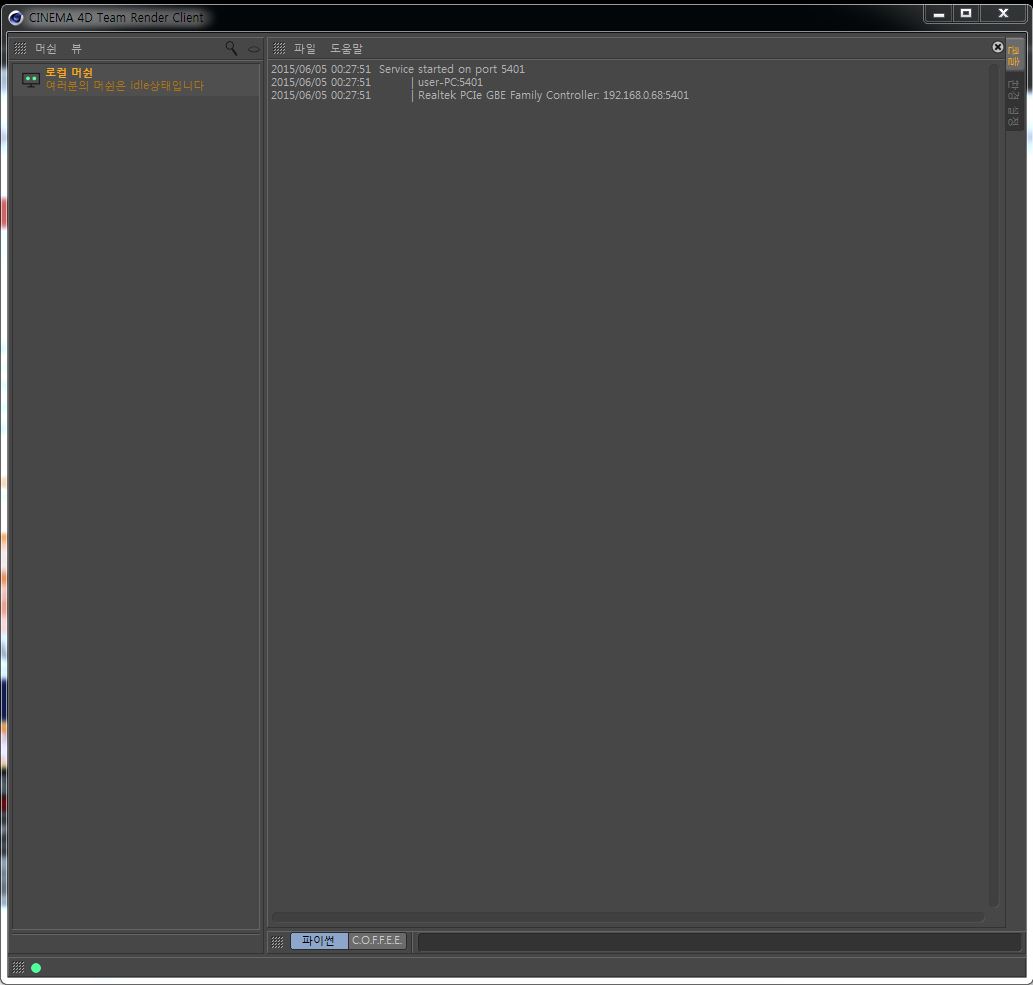The height and width of the screenshot is (985, 1033).
Task: Click the green status indicator dot
Action: 36,968
